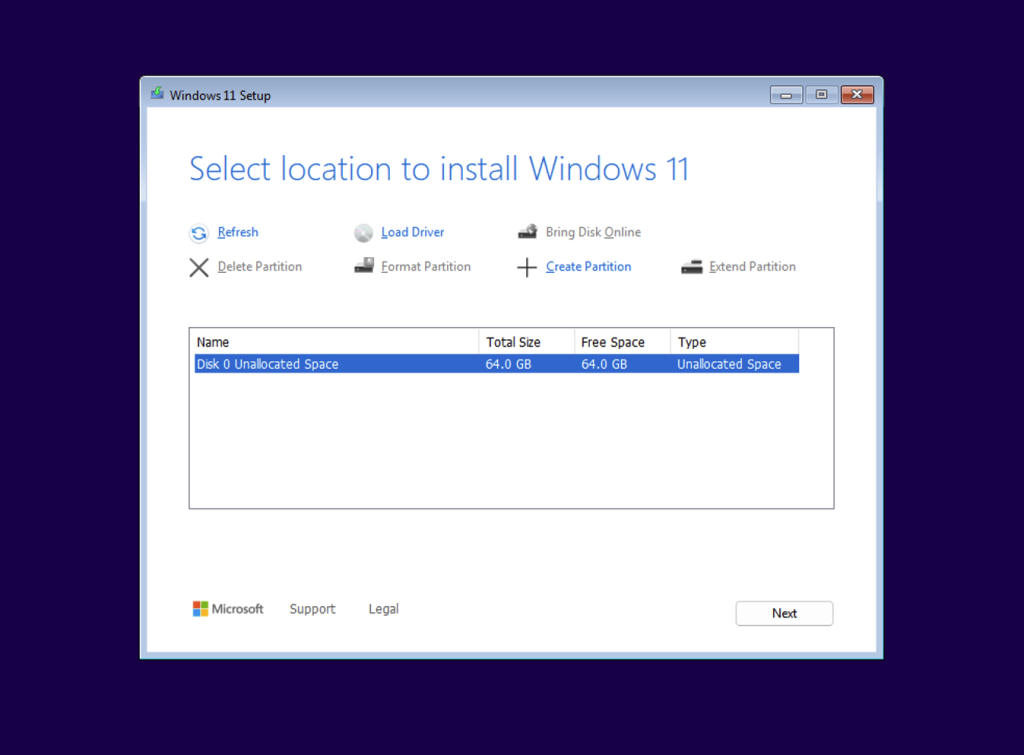
Task: Open the Support link
Action: point(312,609)
